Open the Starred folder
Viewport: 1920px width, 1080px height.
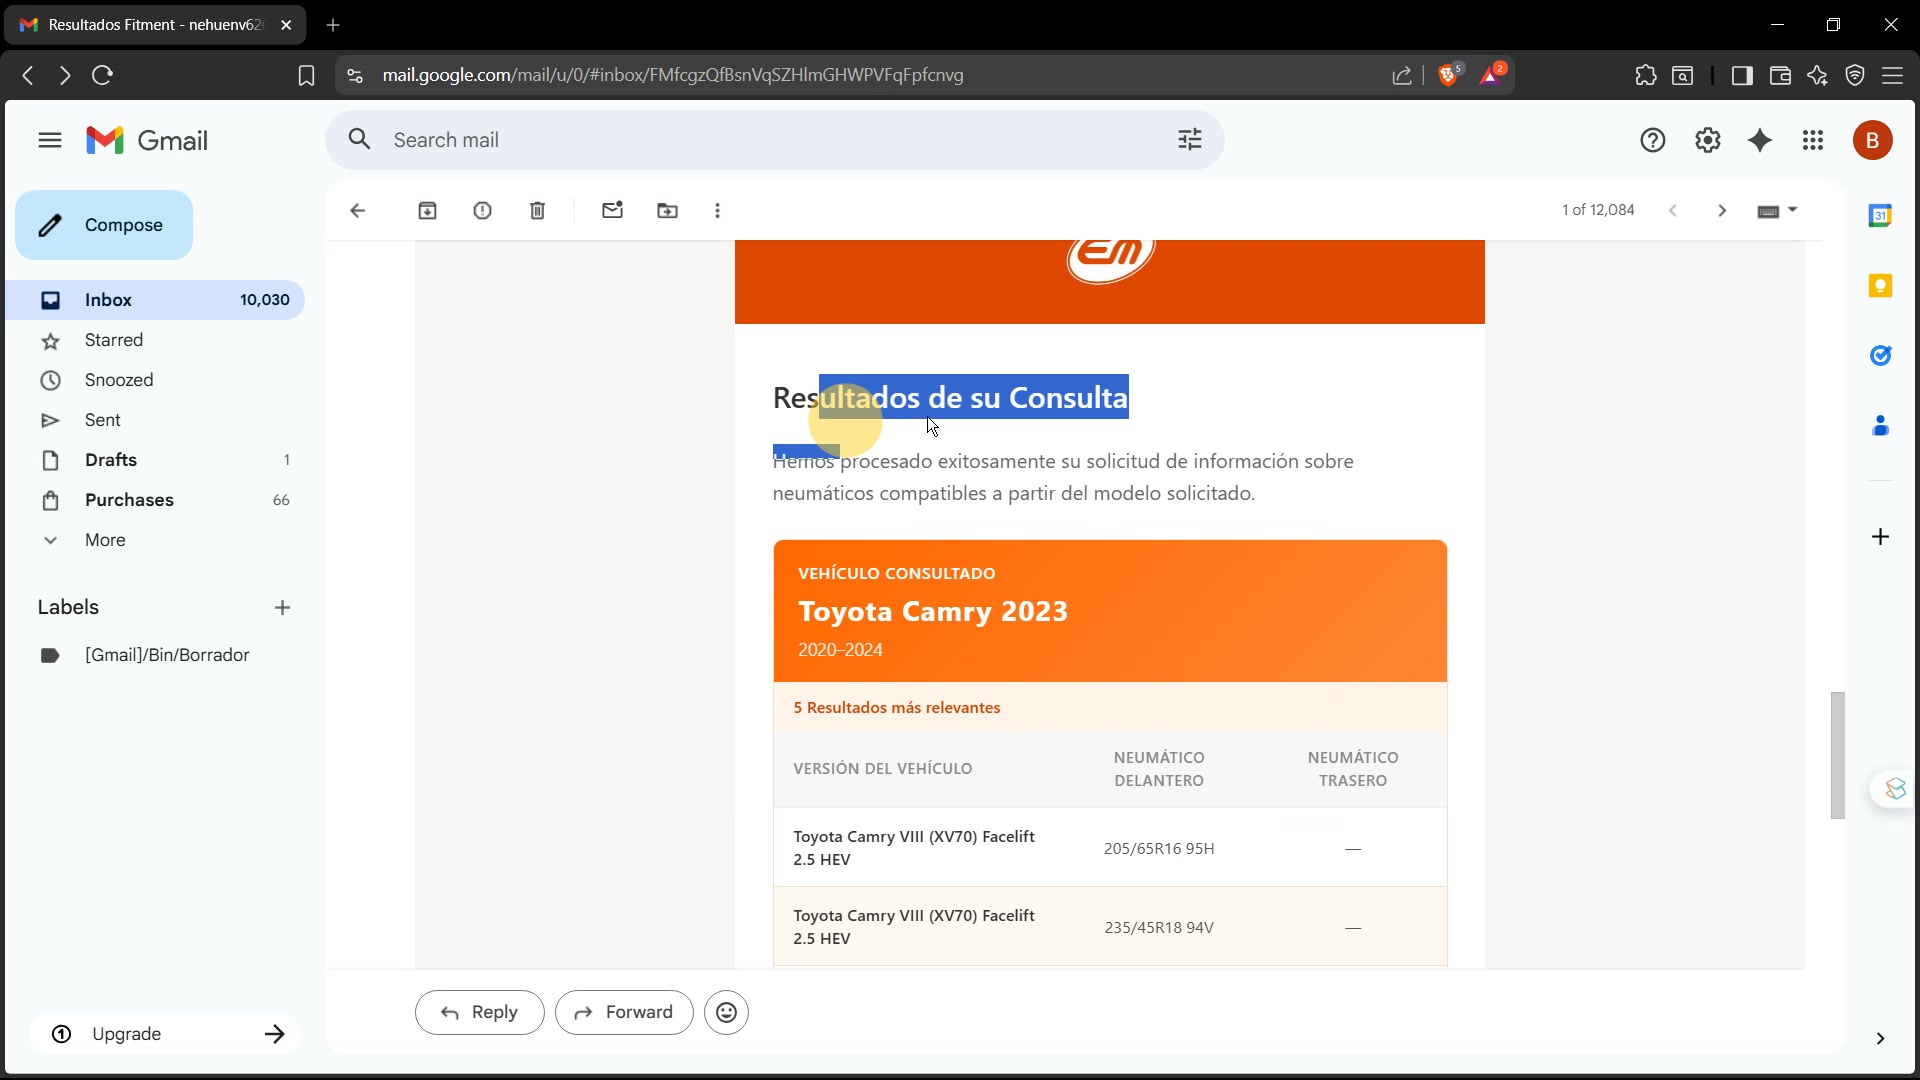point(113,340)
